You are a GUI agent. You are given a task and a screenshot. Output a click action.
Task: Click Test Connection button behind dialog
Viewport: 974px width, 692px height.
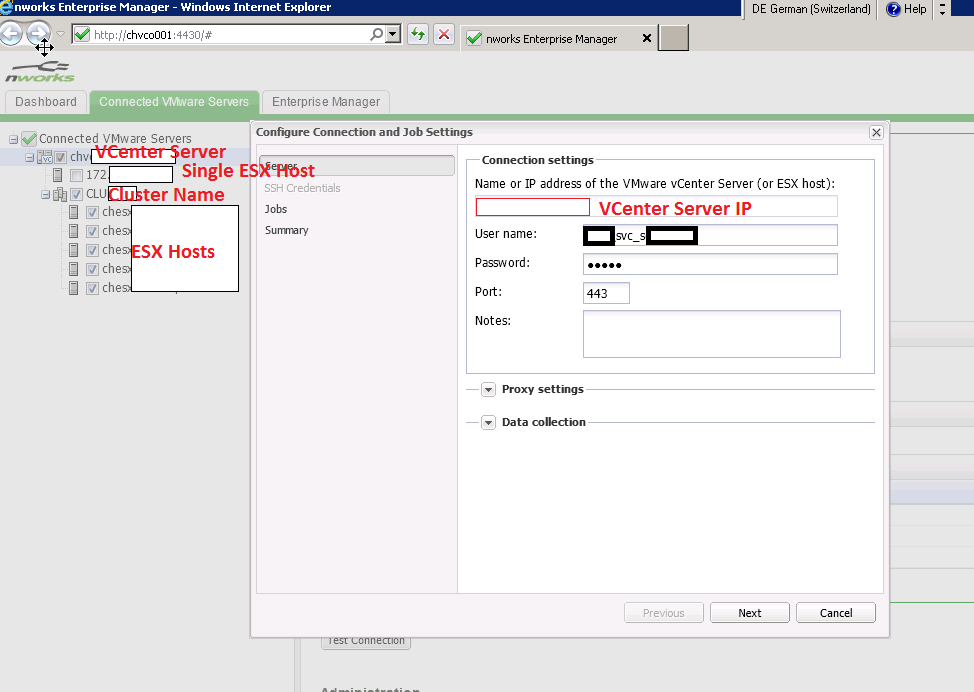(x=366, y=642)
